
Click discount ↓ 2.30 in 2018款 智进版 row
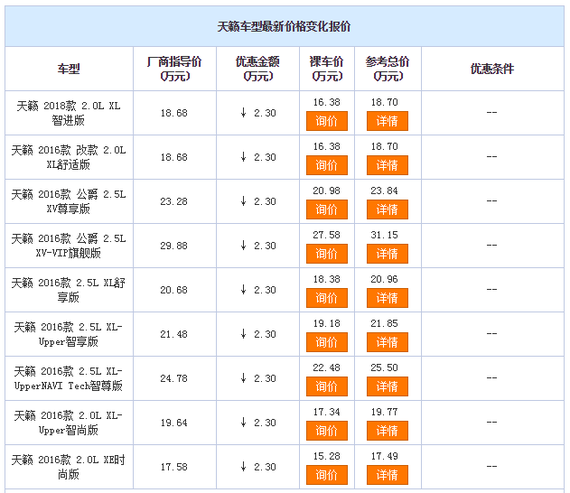pyautogui.click(x=258, y=113)
